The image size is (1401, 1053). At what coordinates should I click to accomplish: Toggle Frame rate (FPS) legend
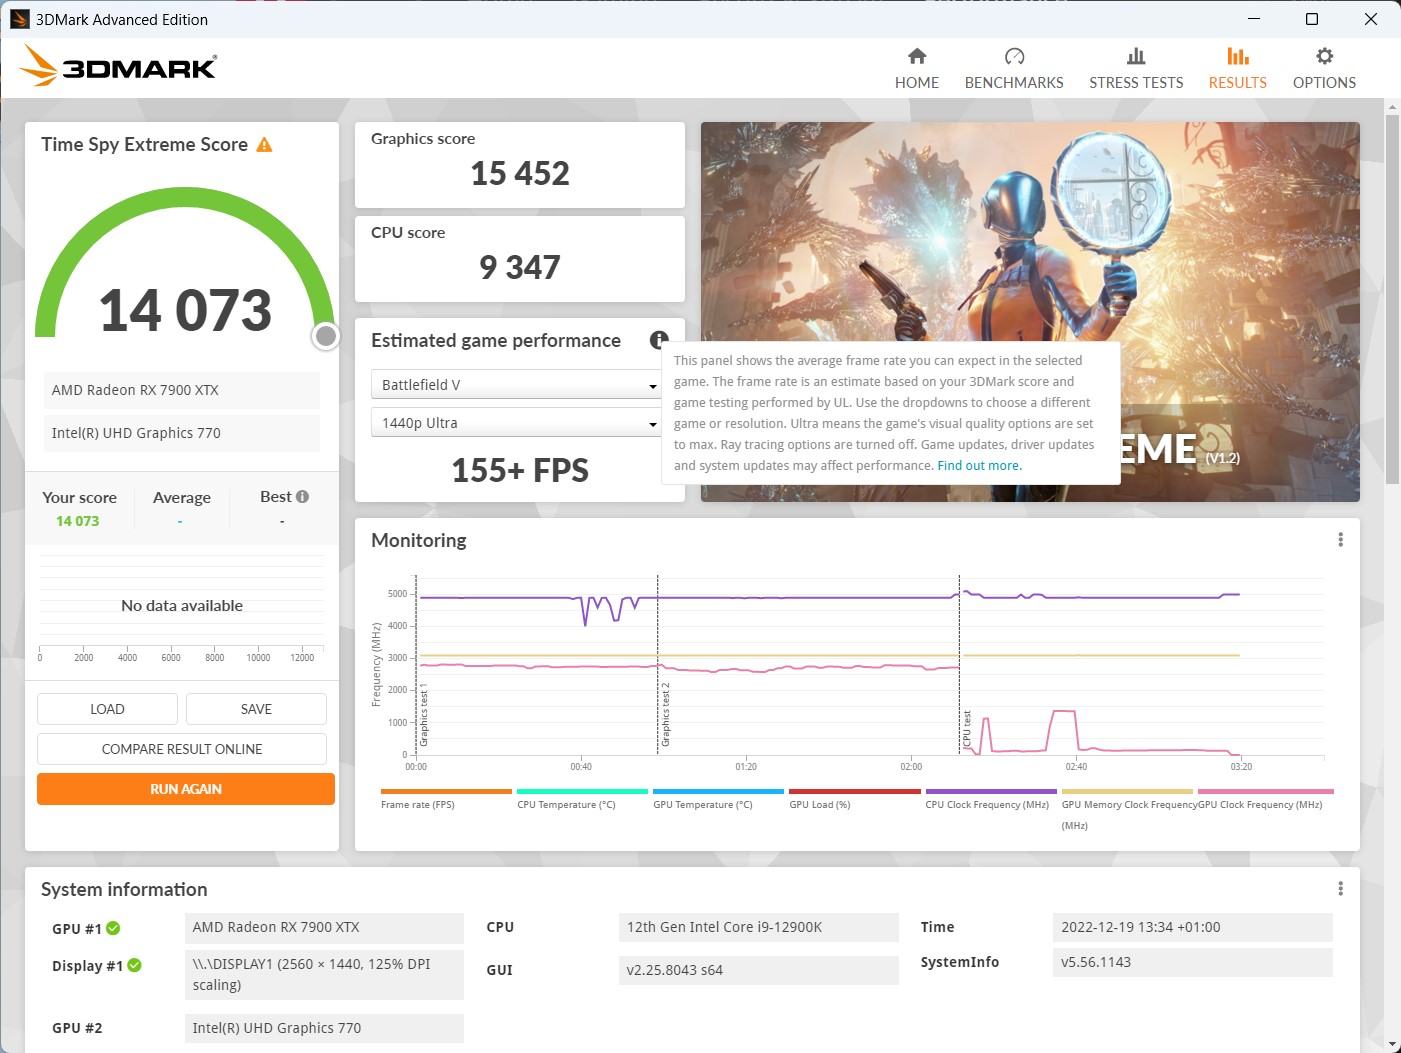pyautogui.click(x=446, y=798)
